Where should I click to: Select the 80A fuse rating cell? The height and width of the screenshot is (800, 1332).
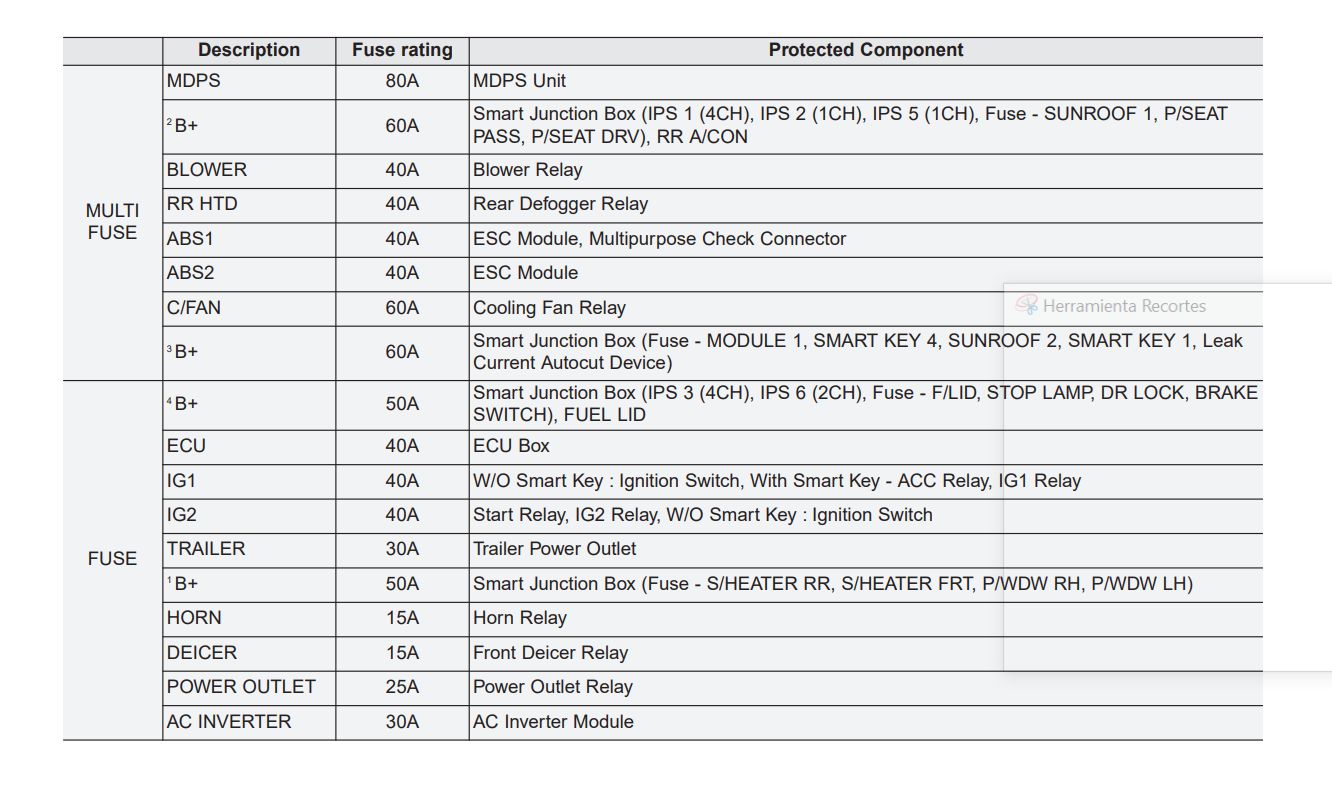pos(402,81)
